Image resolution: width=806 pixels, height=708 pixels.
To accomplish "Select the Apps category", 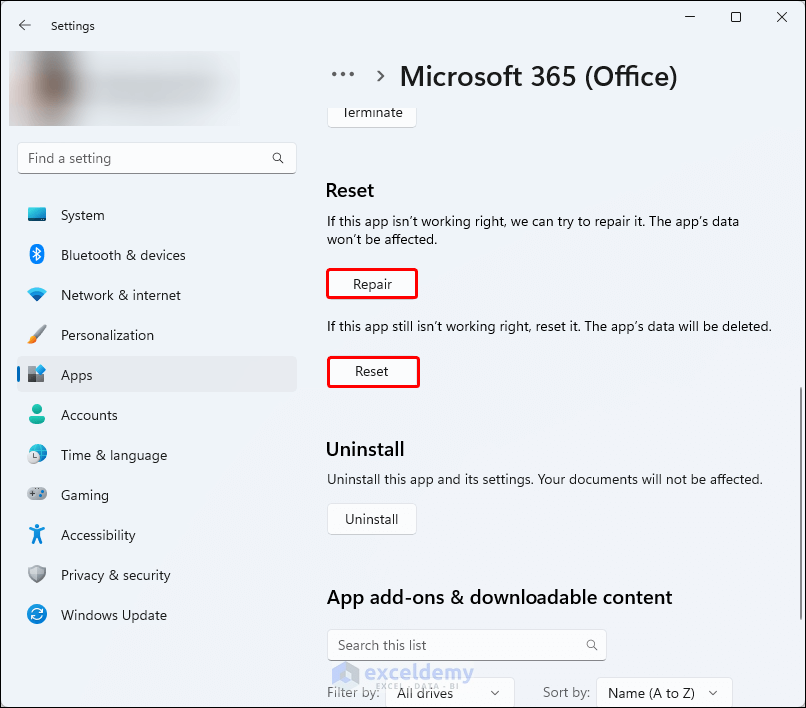I will point(157,374).
